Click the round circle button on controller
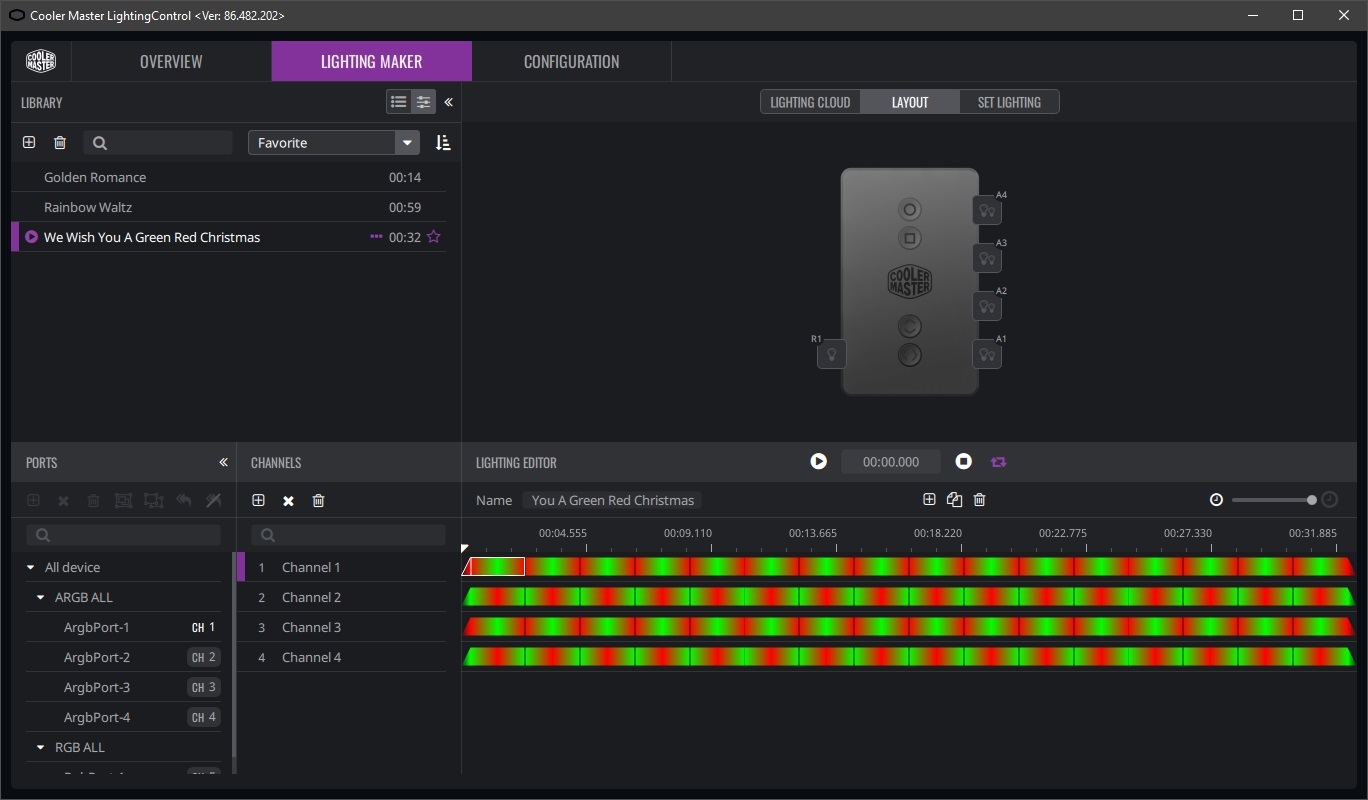 (x=909, y=210)
